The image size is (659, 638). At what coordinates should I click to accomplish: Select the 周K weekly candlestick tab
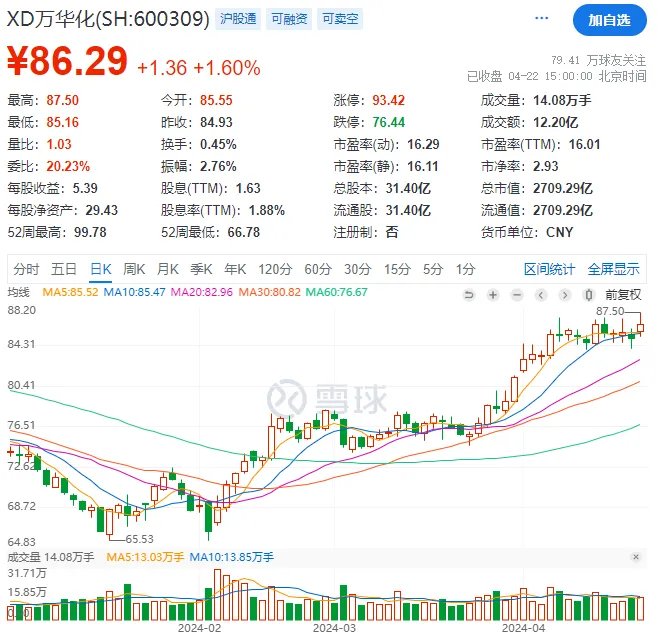pos(134,269)
